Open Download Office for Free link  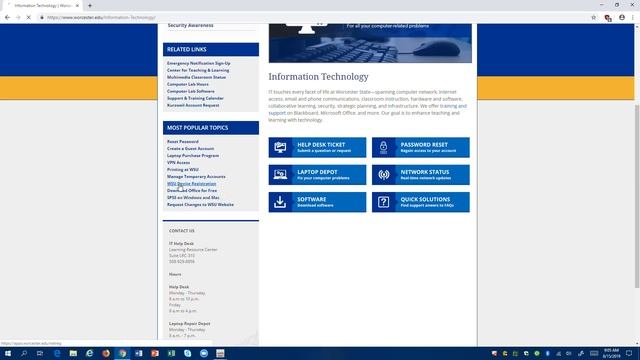point(192,191)
